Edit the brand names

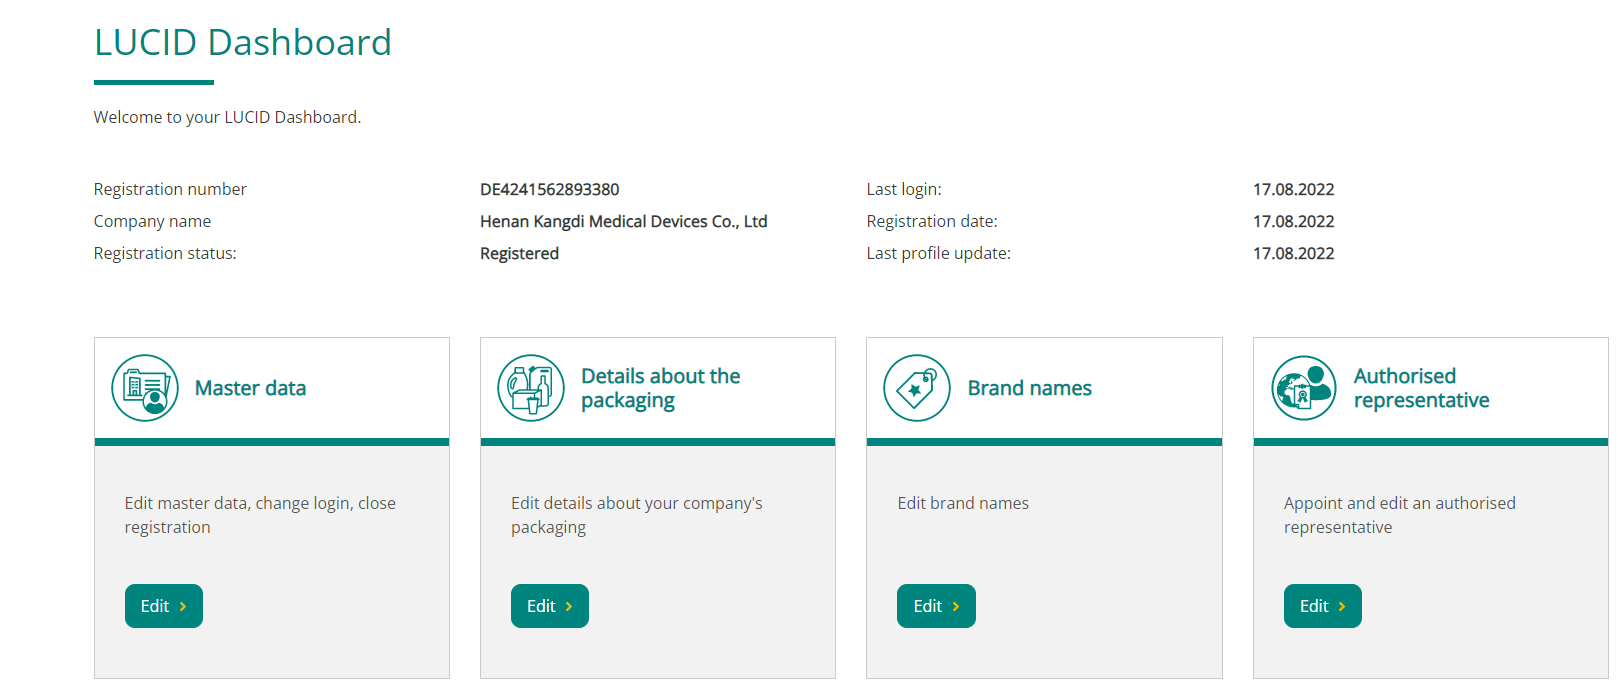[x=936, y=606]
